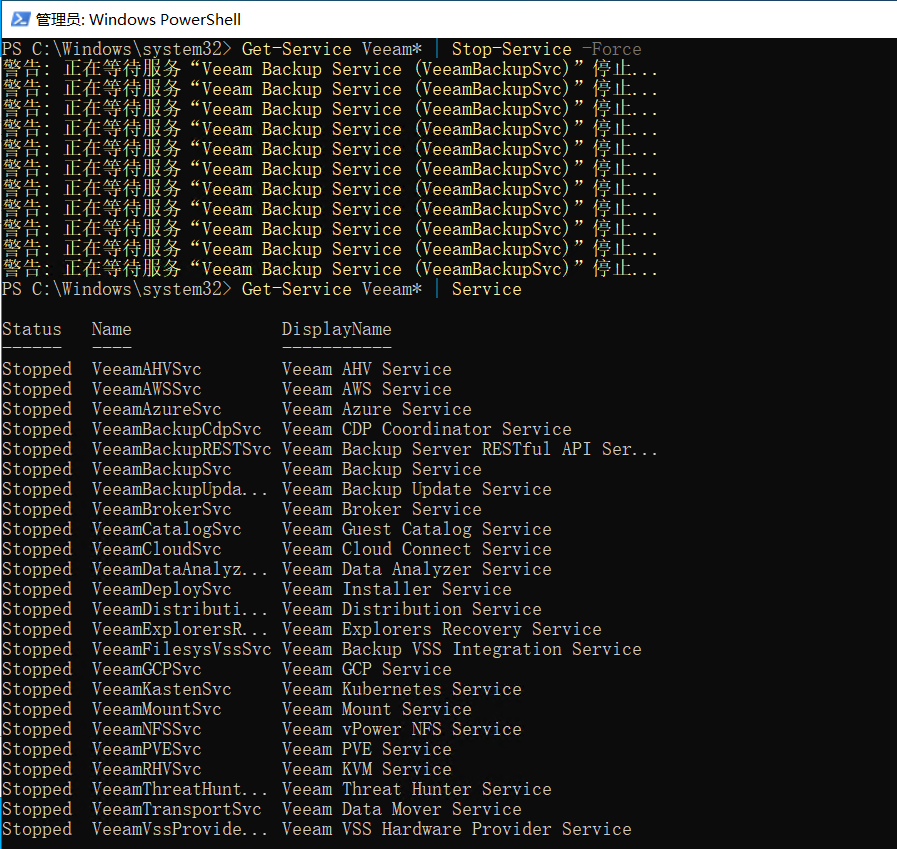
Task: Click 'Veeam CDP Coordinator Service' text
Action: (x=427, y=429)
